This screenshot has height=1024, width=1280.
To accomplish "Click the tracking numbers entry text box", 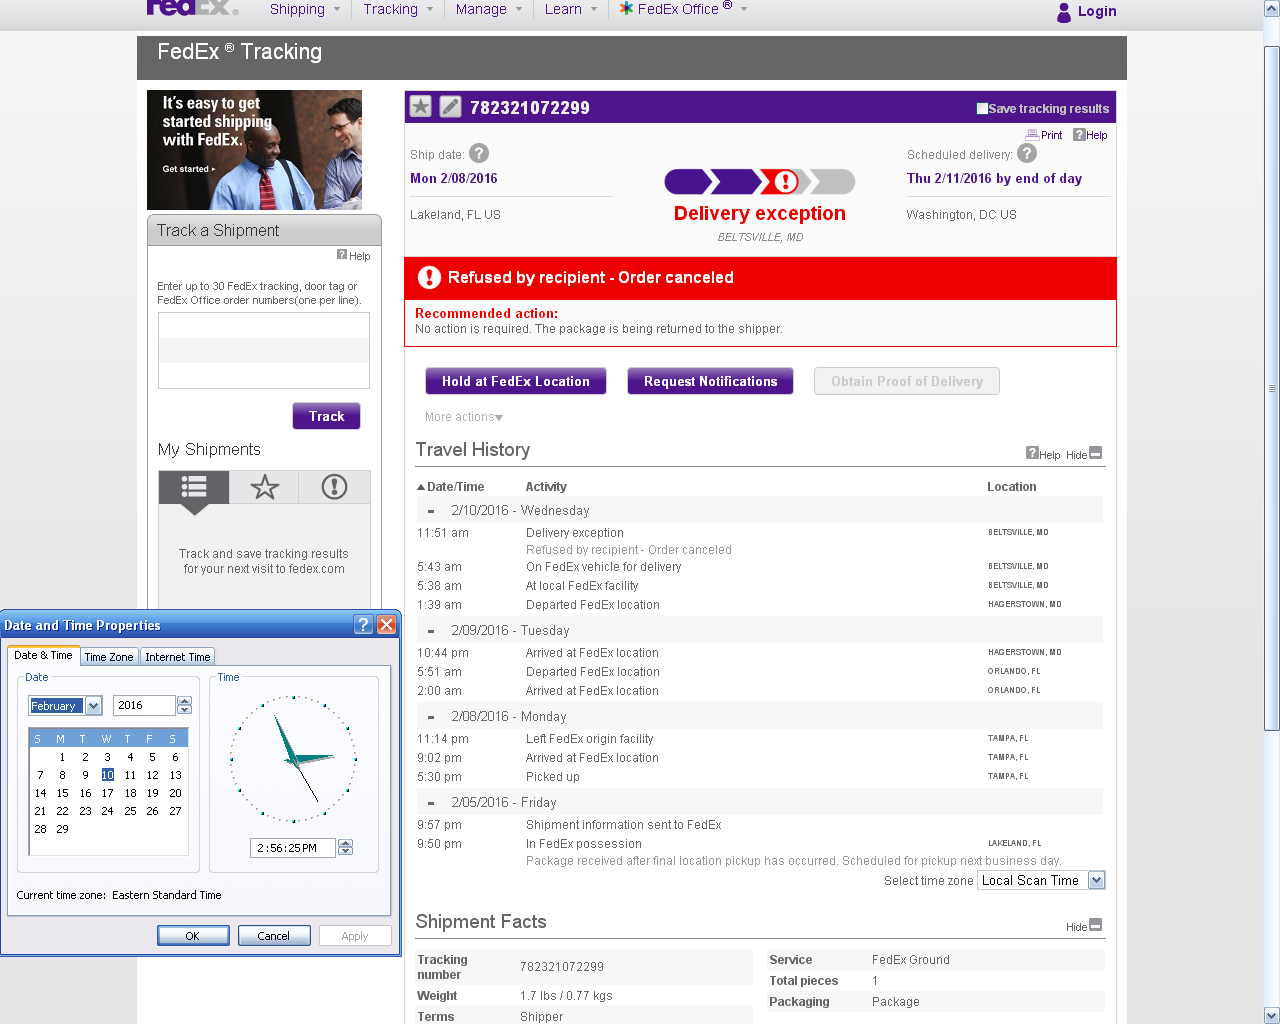I will coord(264,350).
